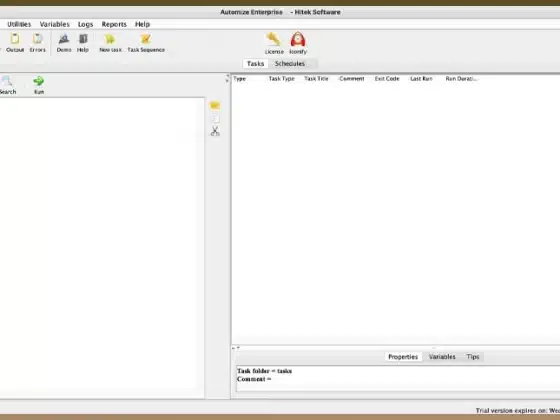This screenshot has width=560, height=420.
Task: Click the yellow folder icon beside task tree
Action: pos(215,105)
